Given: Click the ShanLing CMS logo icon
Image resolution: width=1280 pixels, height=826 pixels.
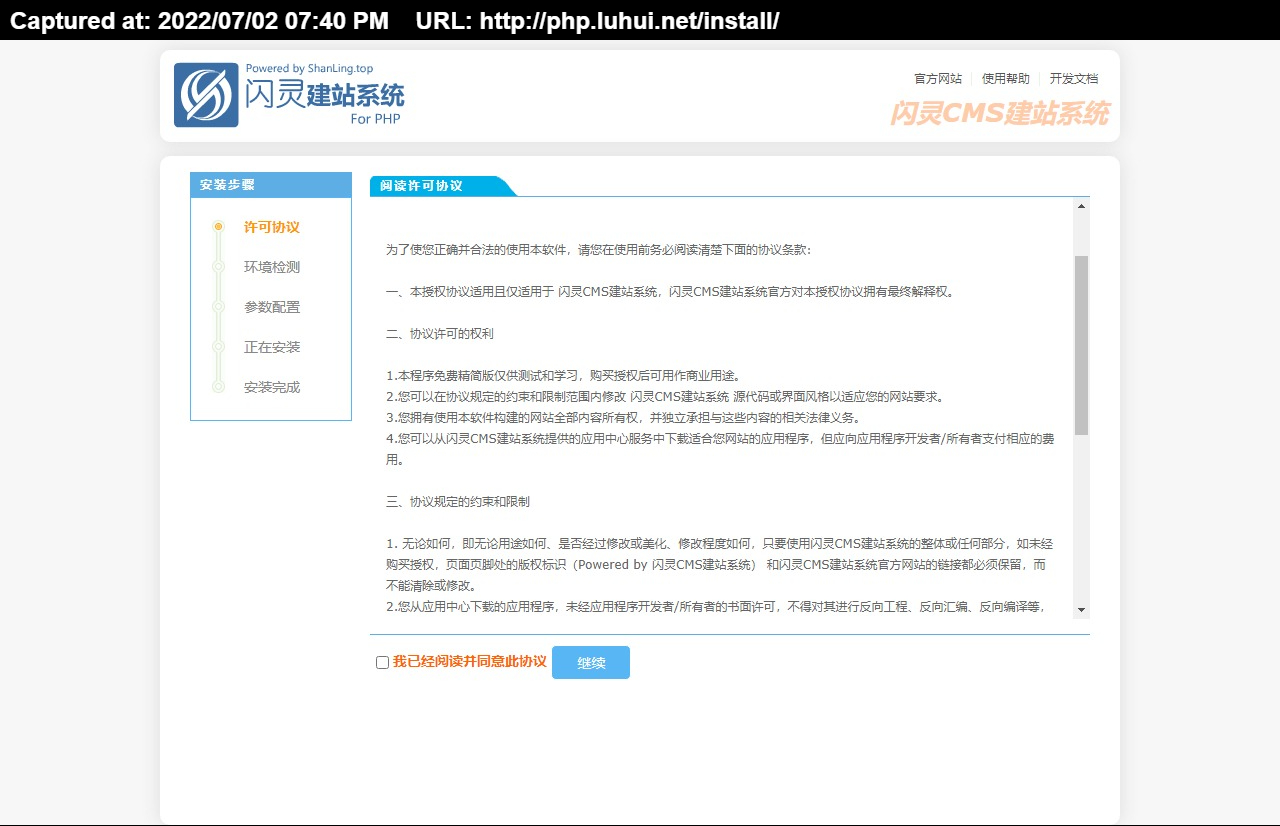Looking at the screenshot, I should point(206,95).
